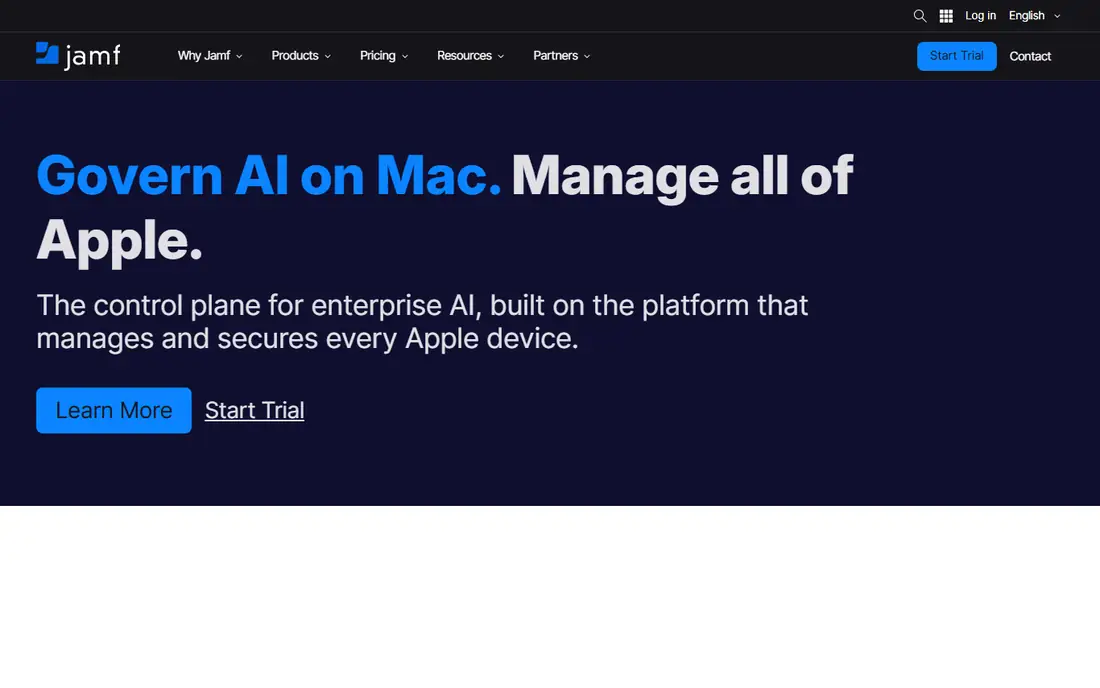
Task: Expand the Resources menu
Action: [x=470, y=55]
